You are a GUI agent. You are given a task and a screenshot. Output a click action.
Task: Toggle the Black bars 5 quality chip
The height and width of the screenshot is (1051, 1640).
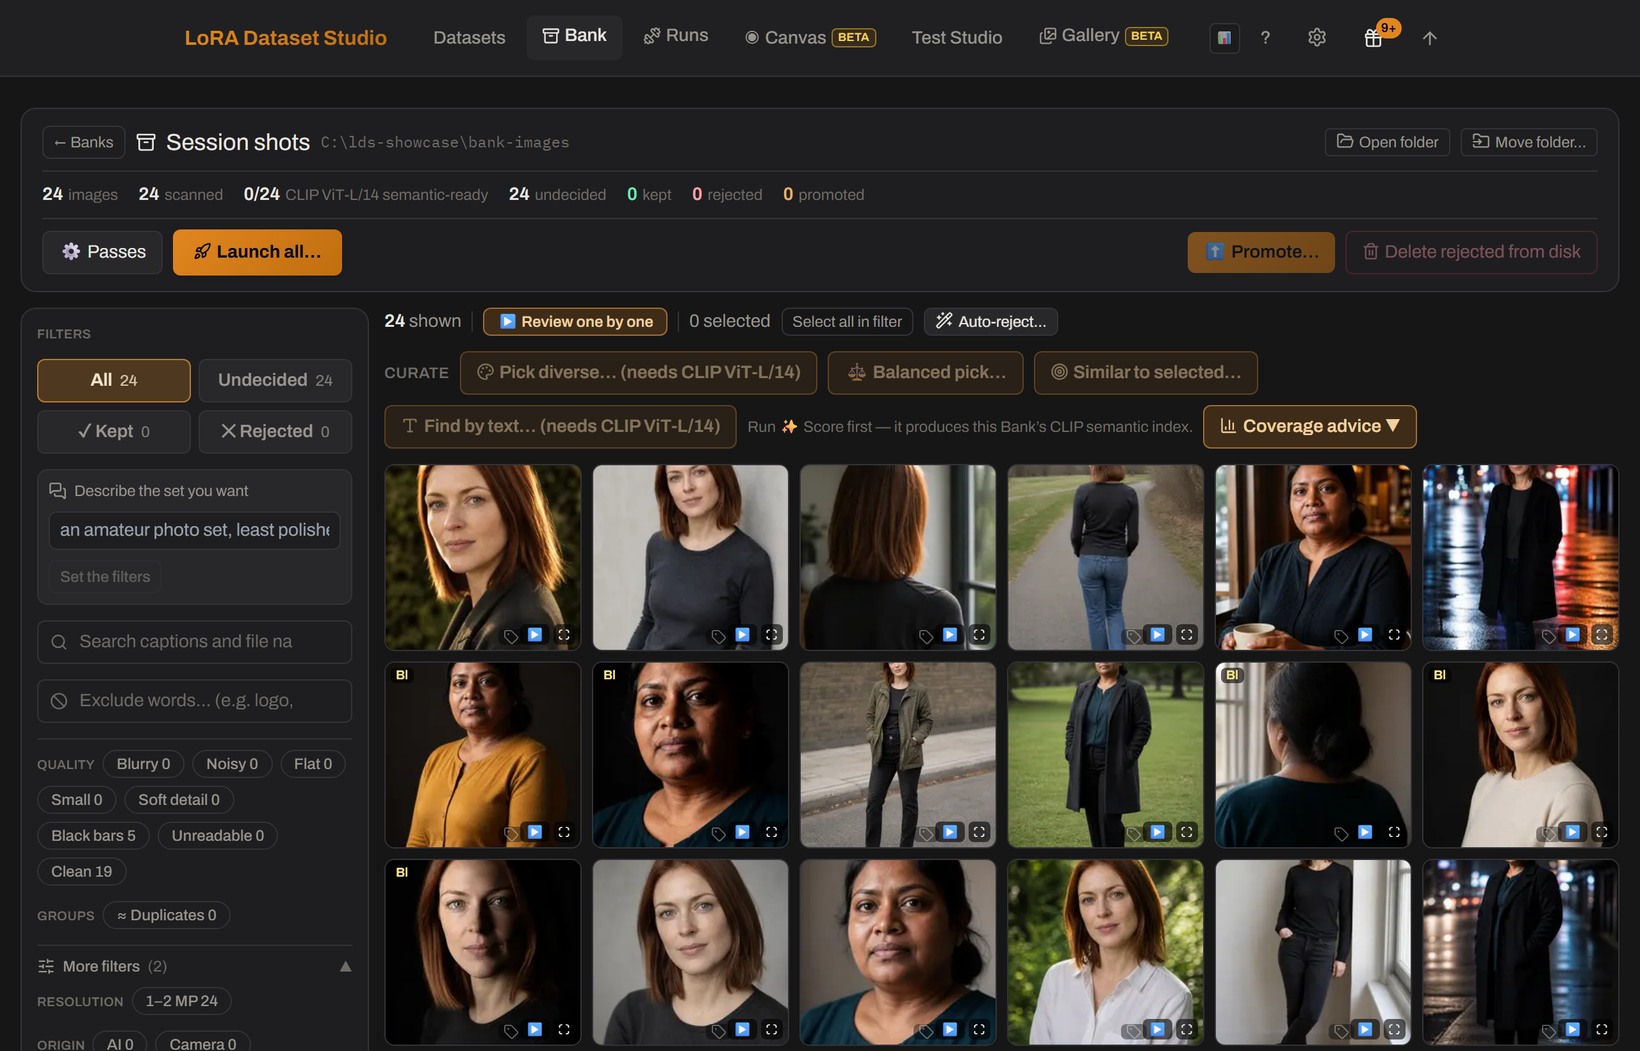click(x=93, y=835)
